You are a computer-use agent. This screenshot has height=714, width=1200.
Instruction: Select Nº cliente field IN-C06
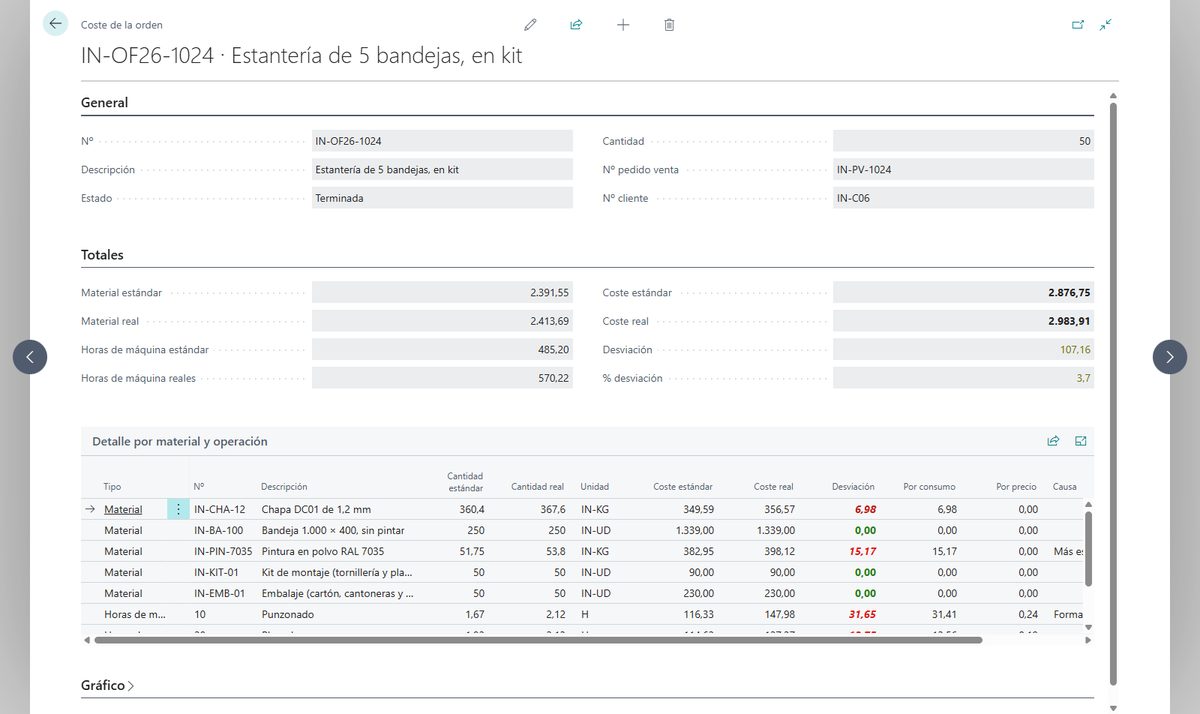(x=963, y=198)
